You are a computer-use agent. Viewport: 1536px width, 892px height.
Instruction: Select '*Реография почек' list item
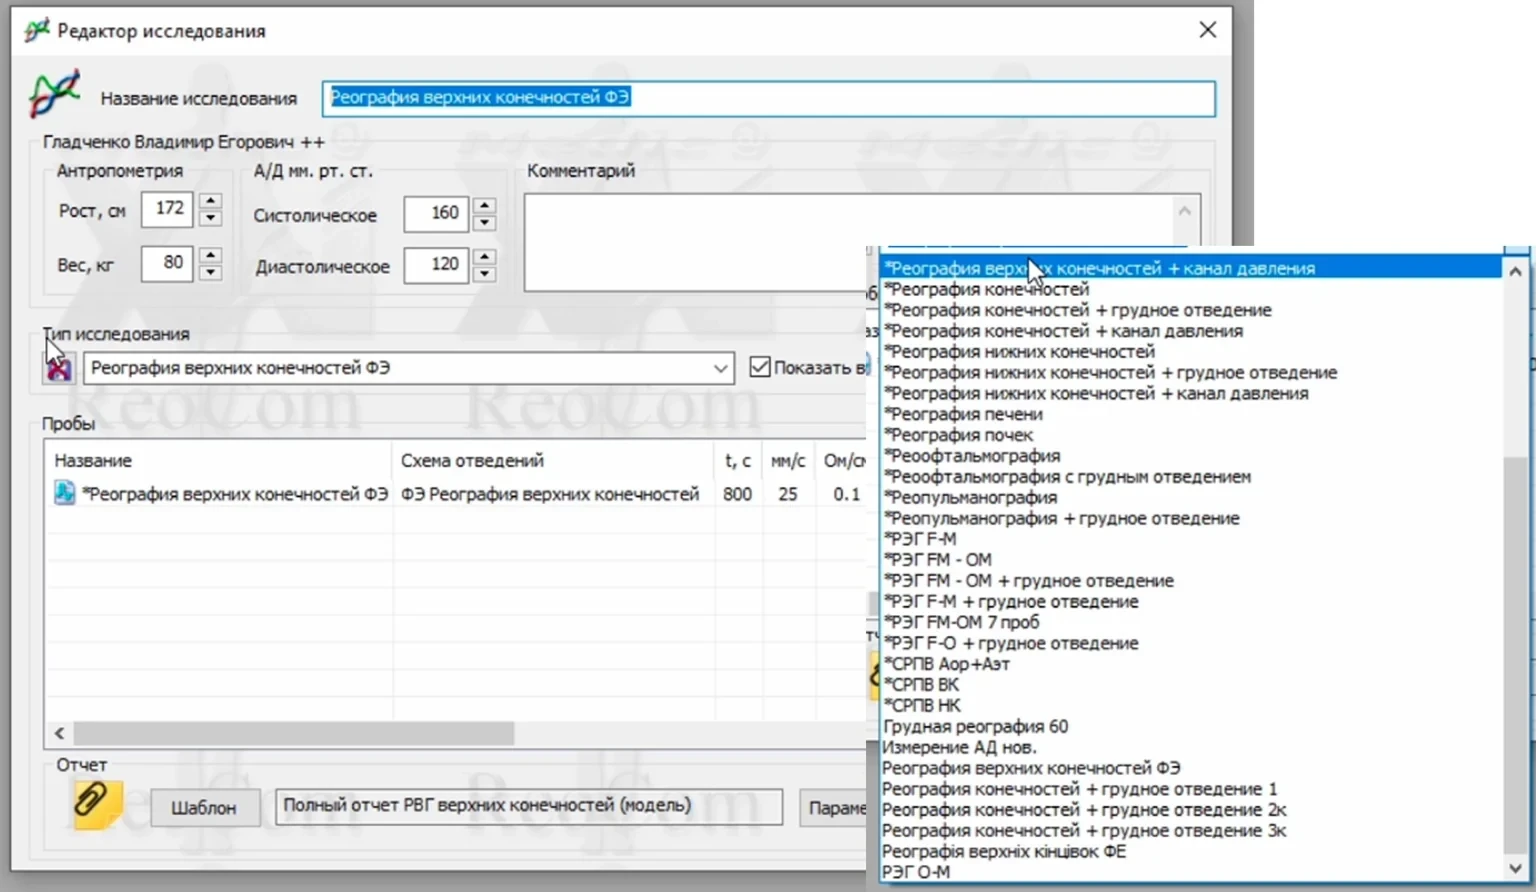[1191, 435]
